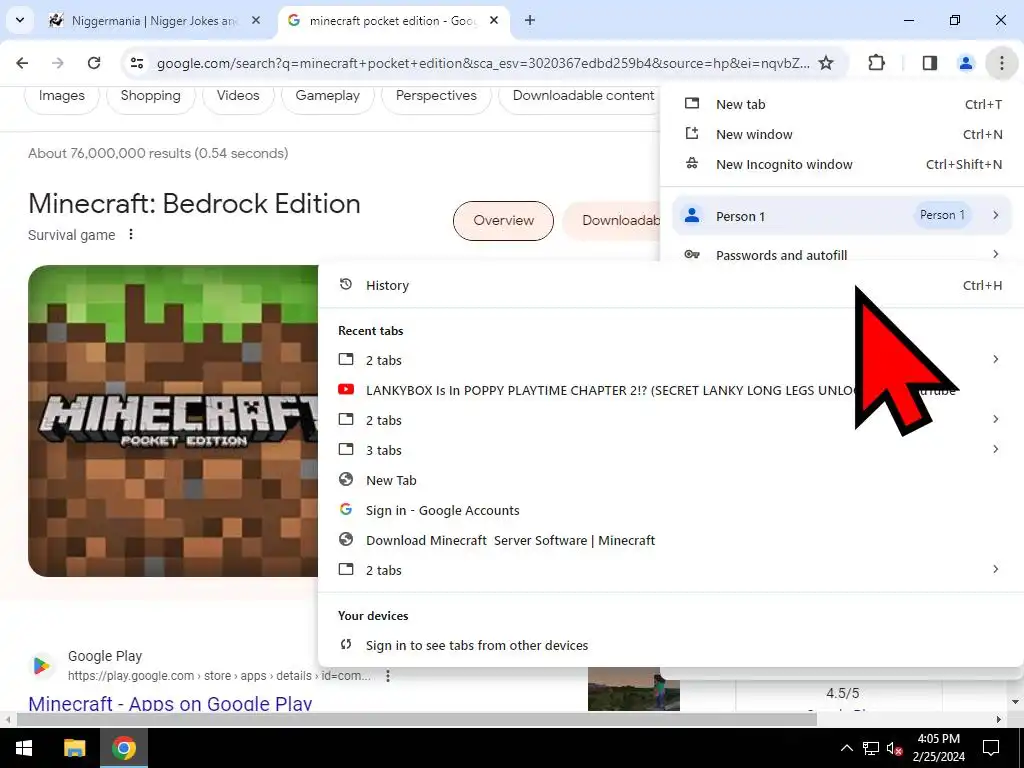Viewport: 1024px width, 768px height.
Task: Select the Overview pill in knowledge panel
Action: tap(504, 221)
